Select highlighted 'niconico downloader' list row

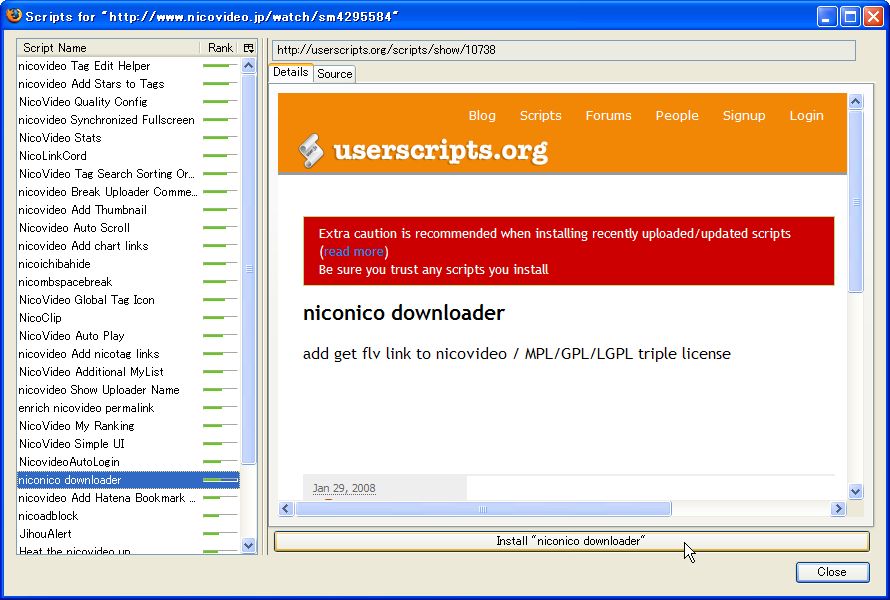(x=128, y=480)
